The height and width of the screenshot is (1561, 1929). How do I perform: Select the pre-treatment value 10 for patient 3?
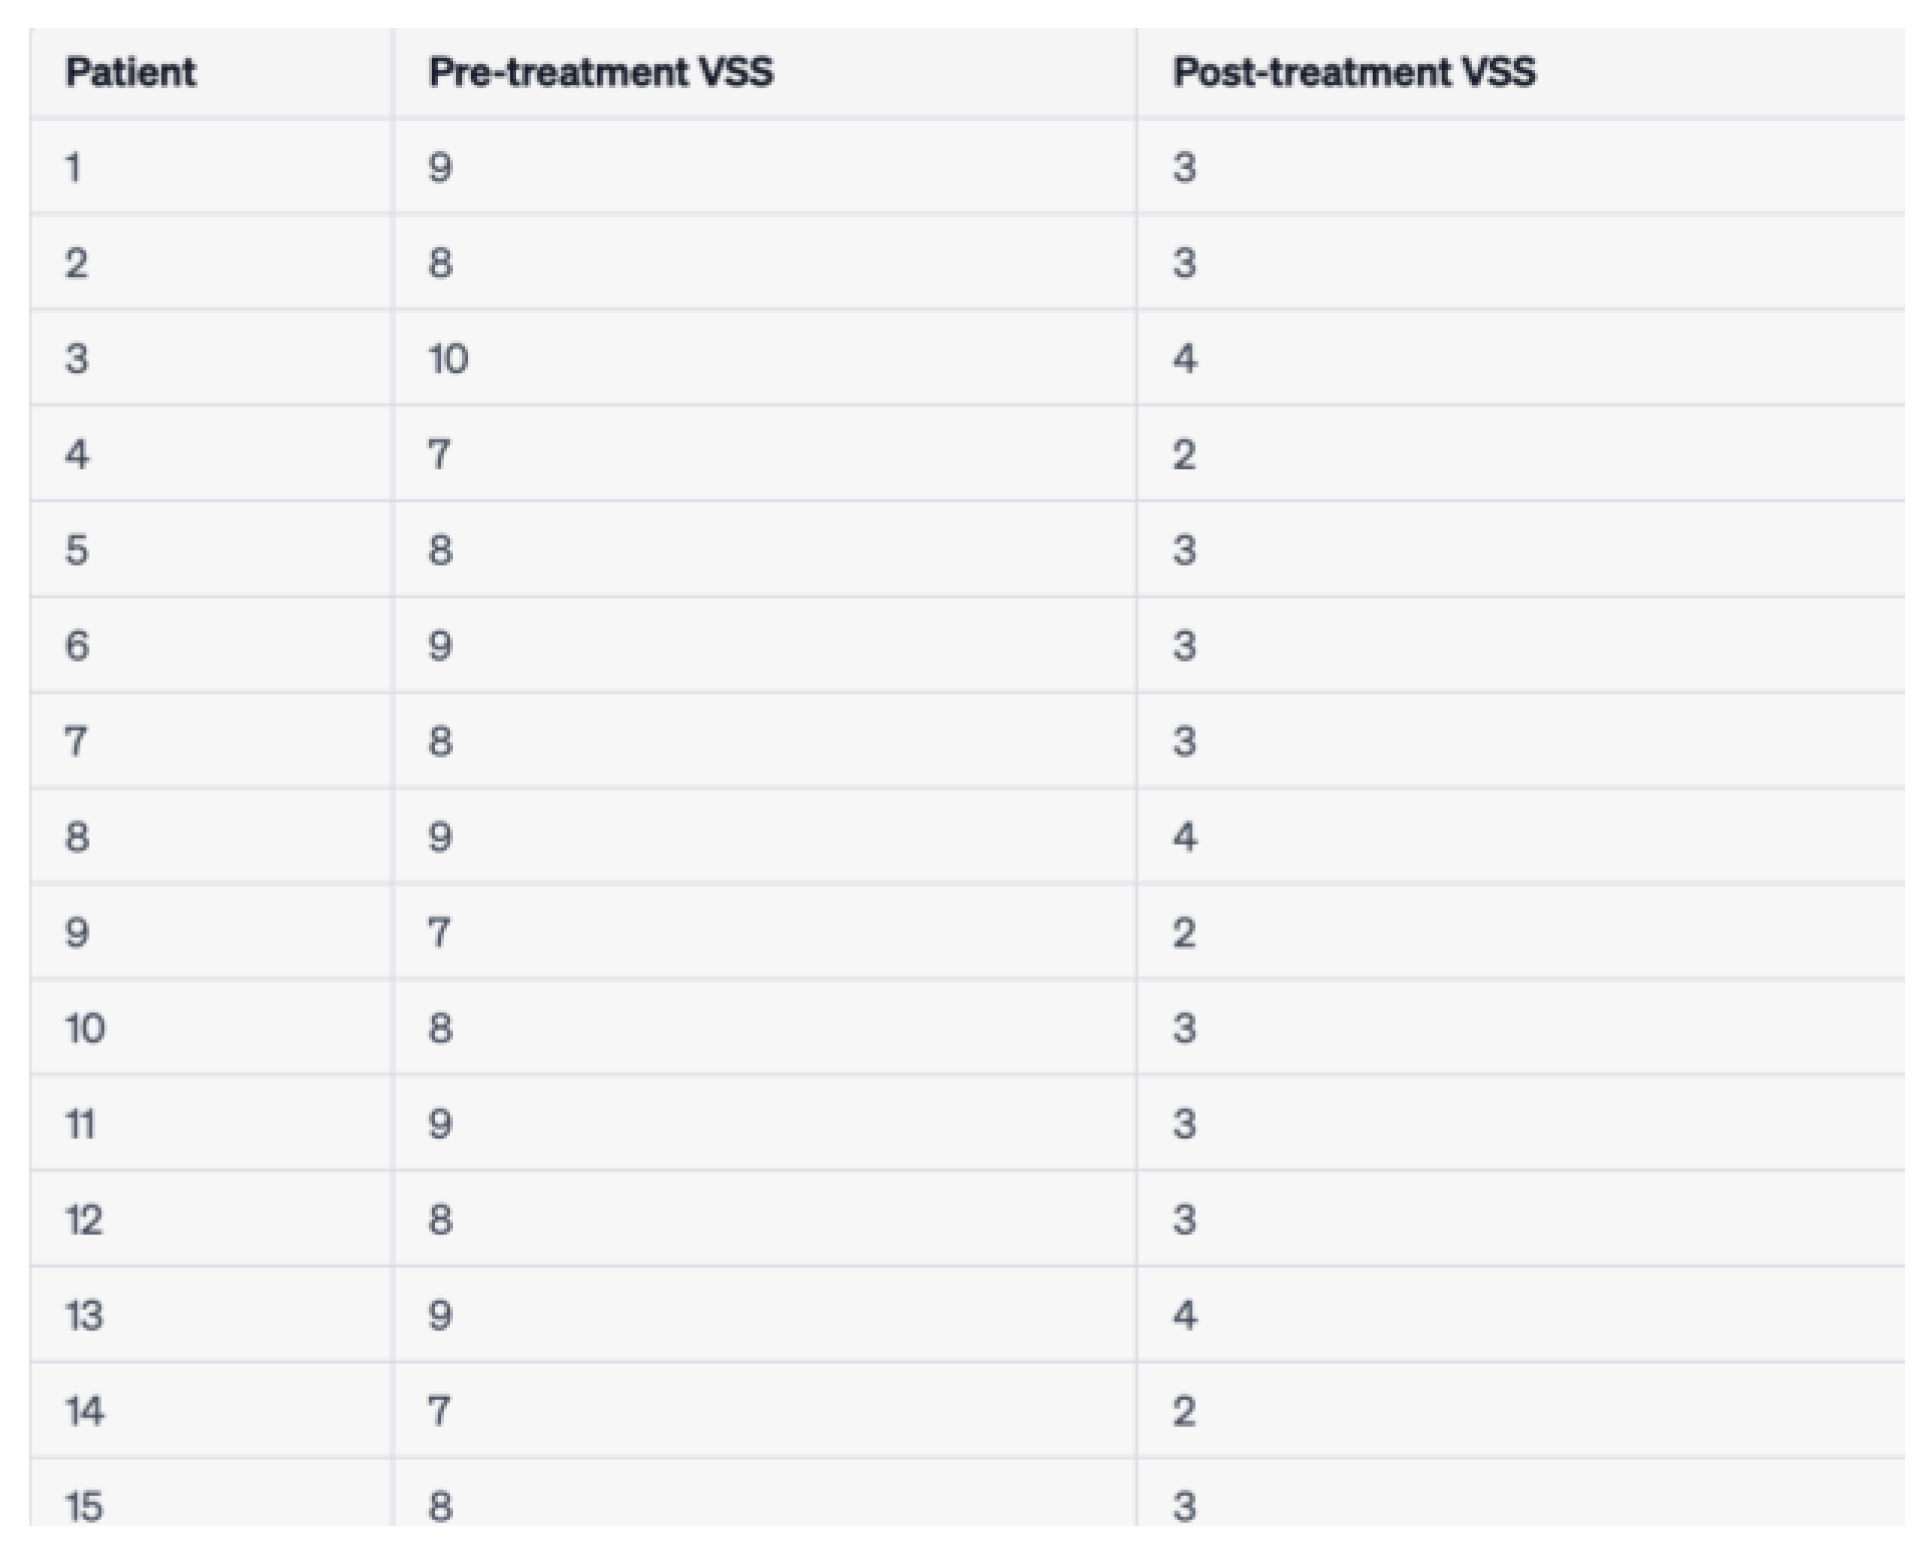448,358
